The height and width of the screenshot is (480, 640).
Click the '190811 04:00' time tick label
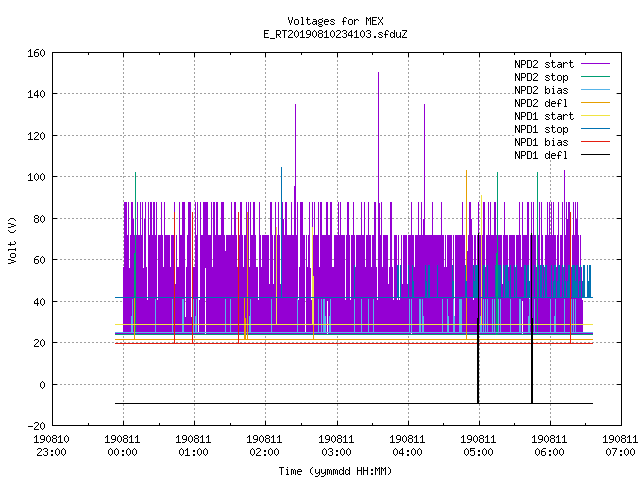pos(407,446)
